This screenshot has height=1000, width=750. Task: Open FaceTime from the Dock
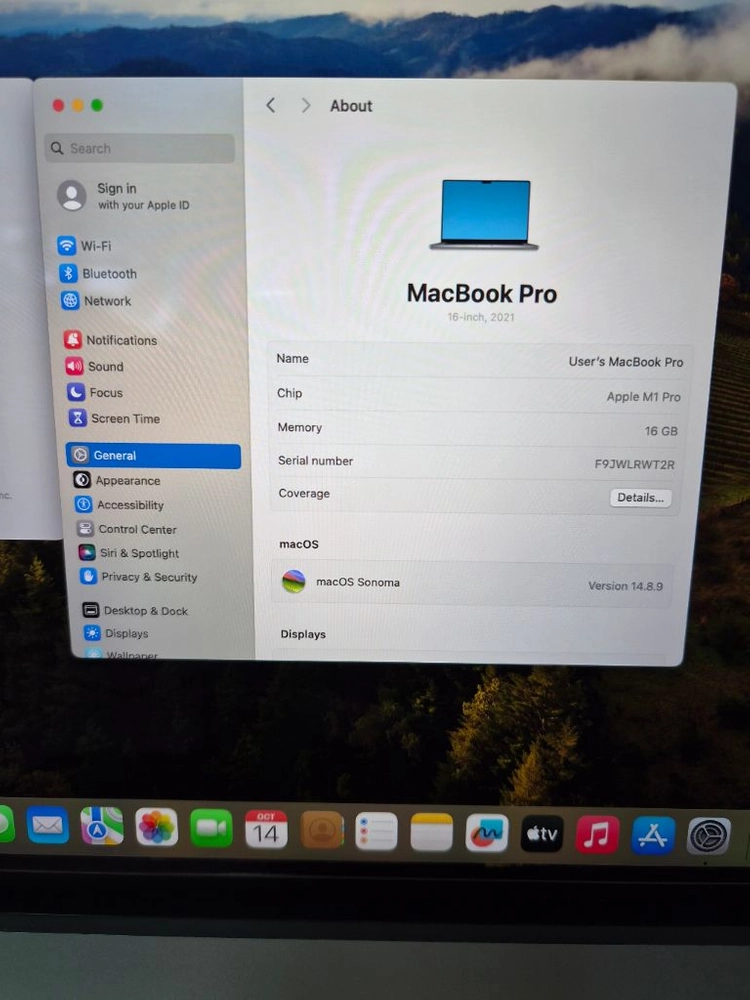click(212, 828)
